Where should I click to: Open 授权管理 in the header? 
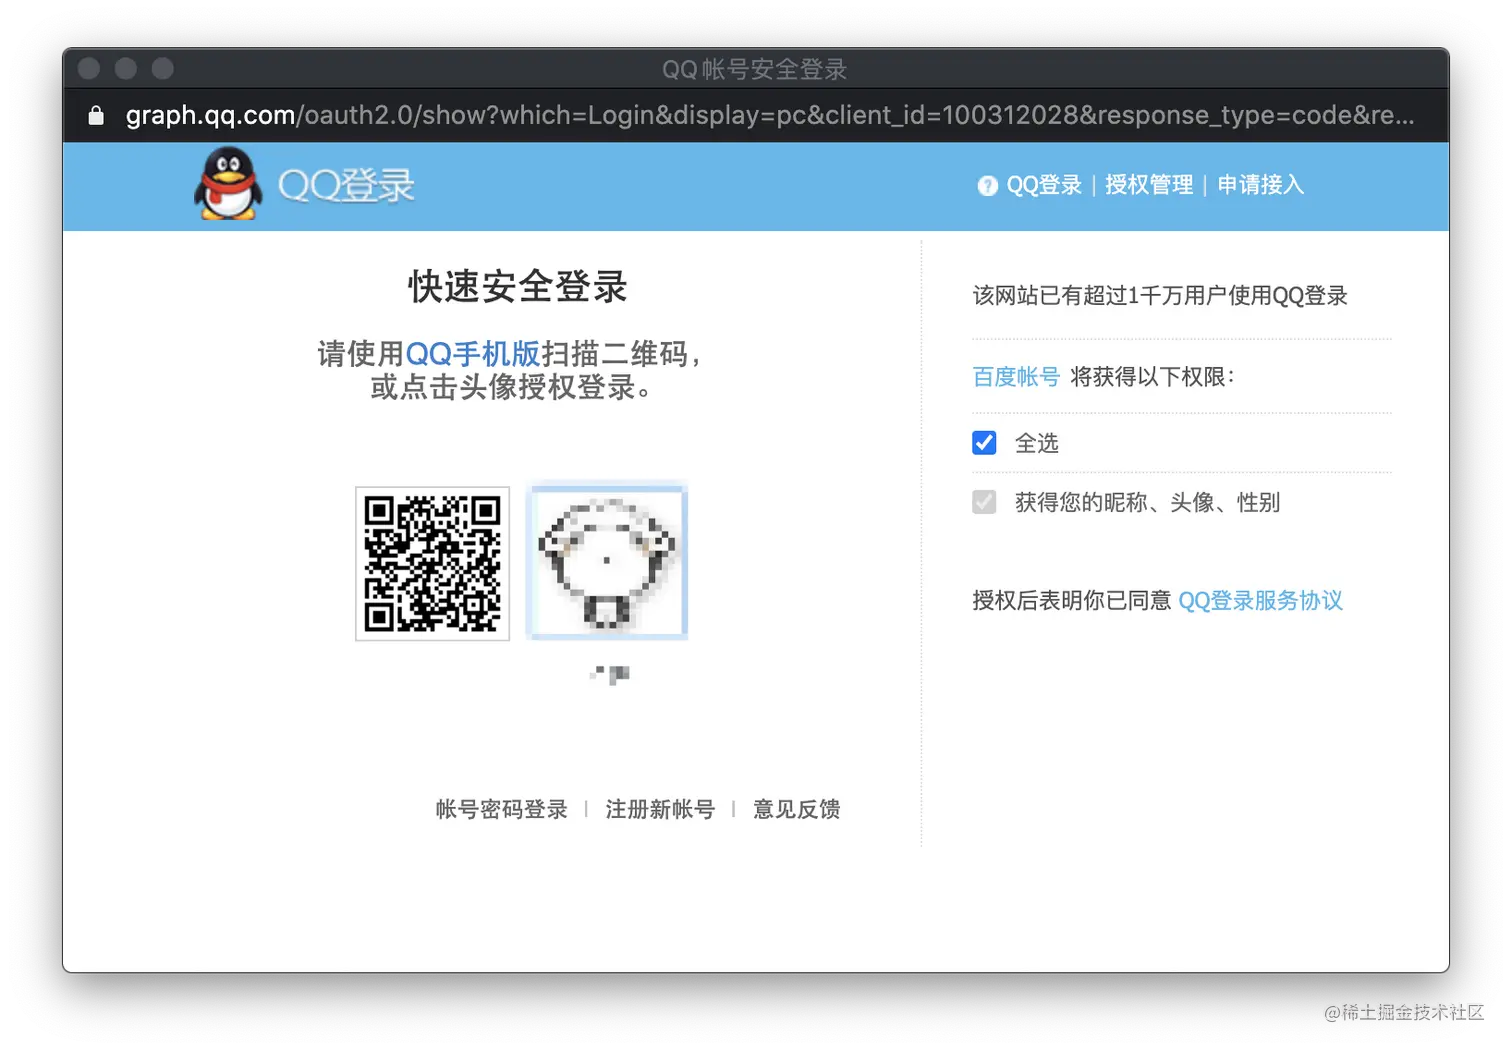[x=1149, y=185]
